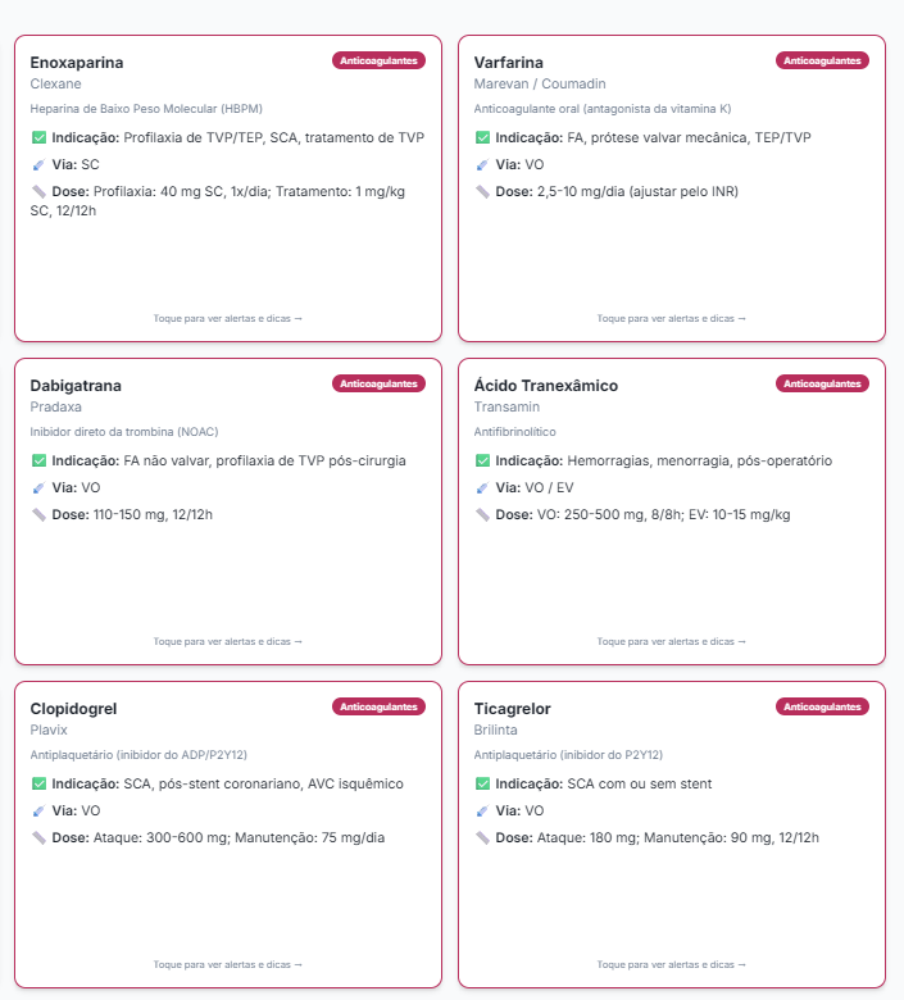Screen dimensions: 904x1000
Task: Expand alerts and tips in Ticagrelor card
Action: pyautogui.click(x=672, y=965)
